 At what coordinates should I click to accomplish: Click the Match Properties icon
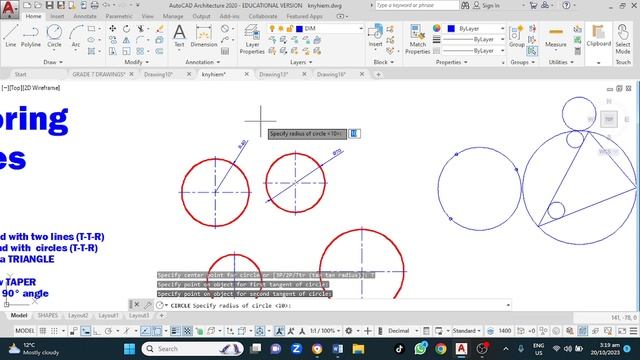417,39
